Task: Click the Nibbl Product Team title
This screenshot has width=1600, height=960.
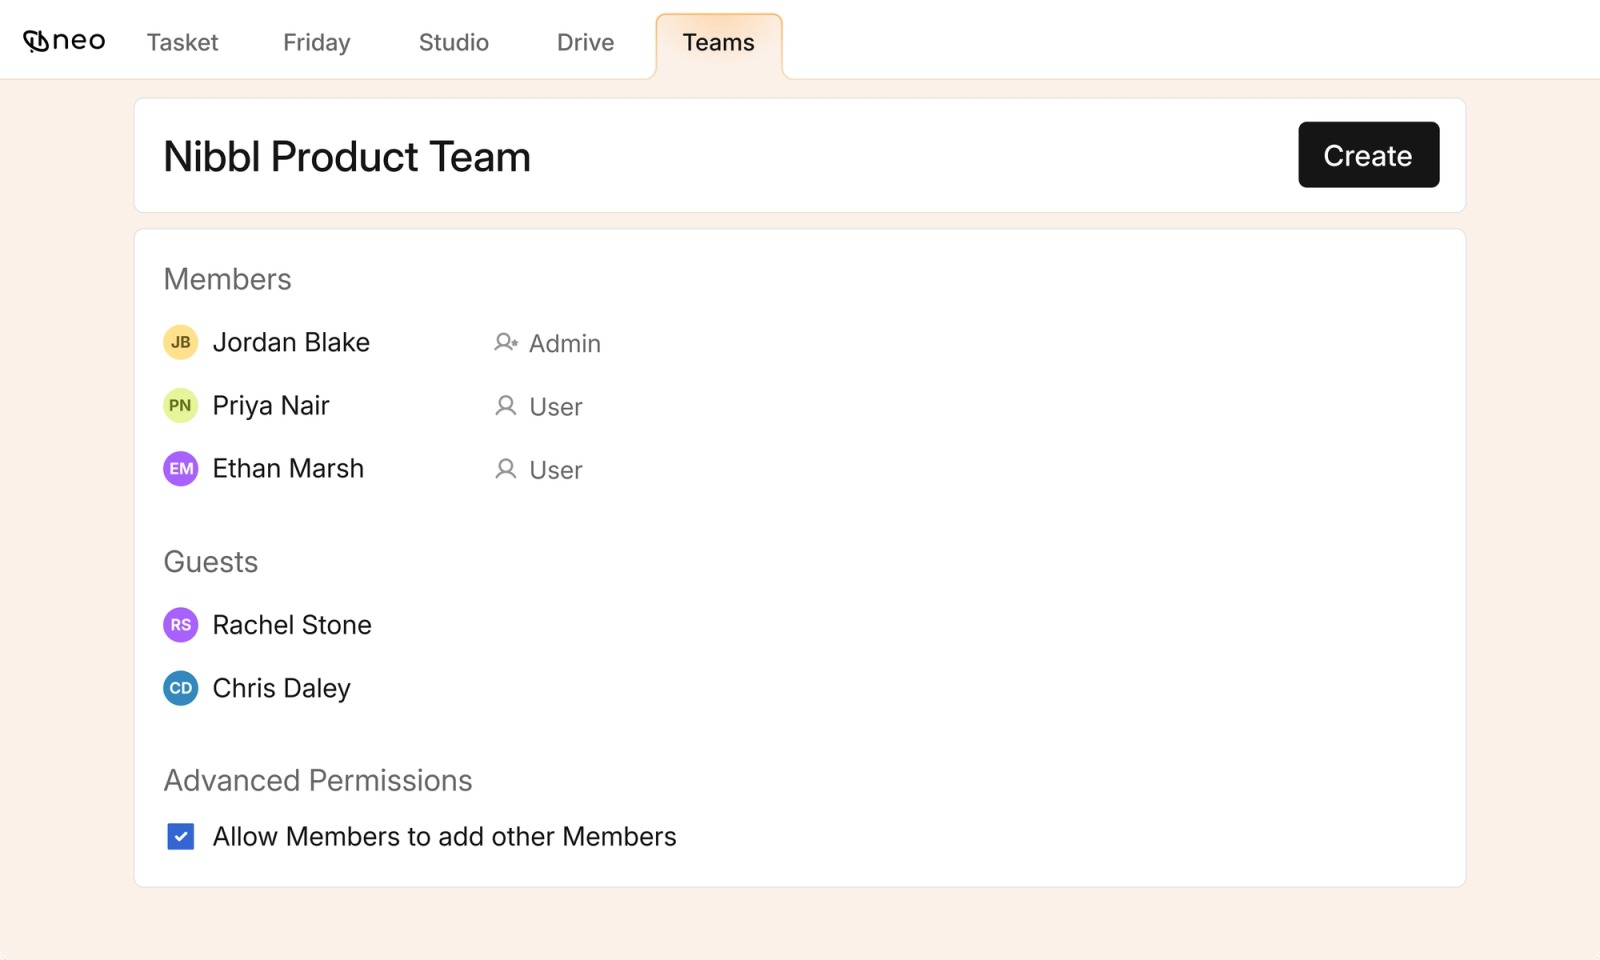Action: [347, 156]
